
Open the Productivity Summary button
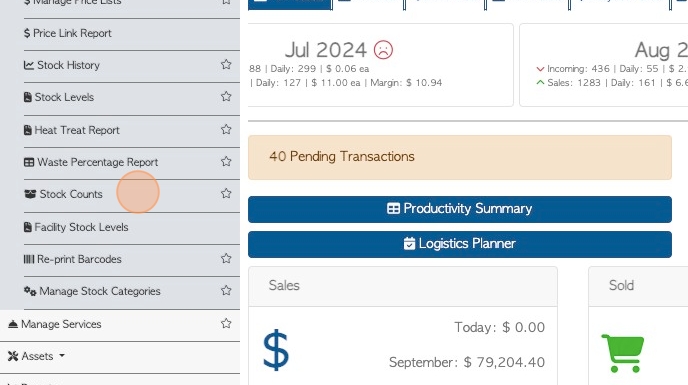point(459,209)
